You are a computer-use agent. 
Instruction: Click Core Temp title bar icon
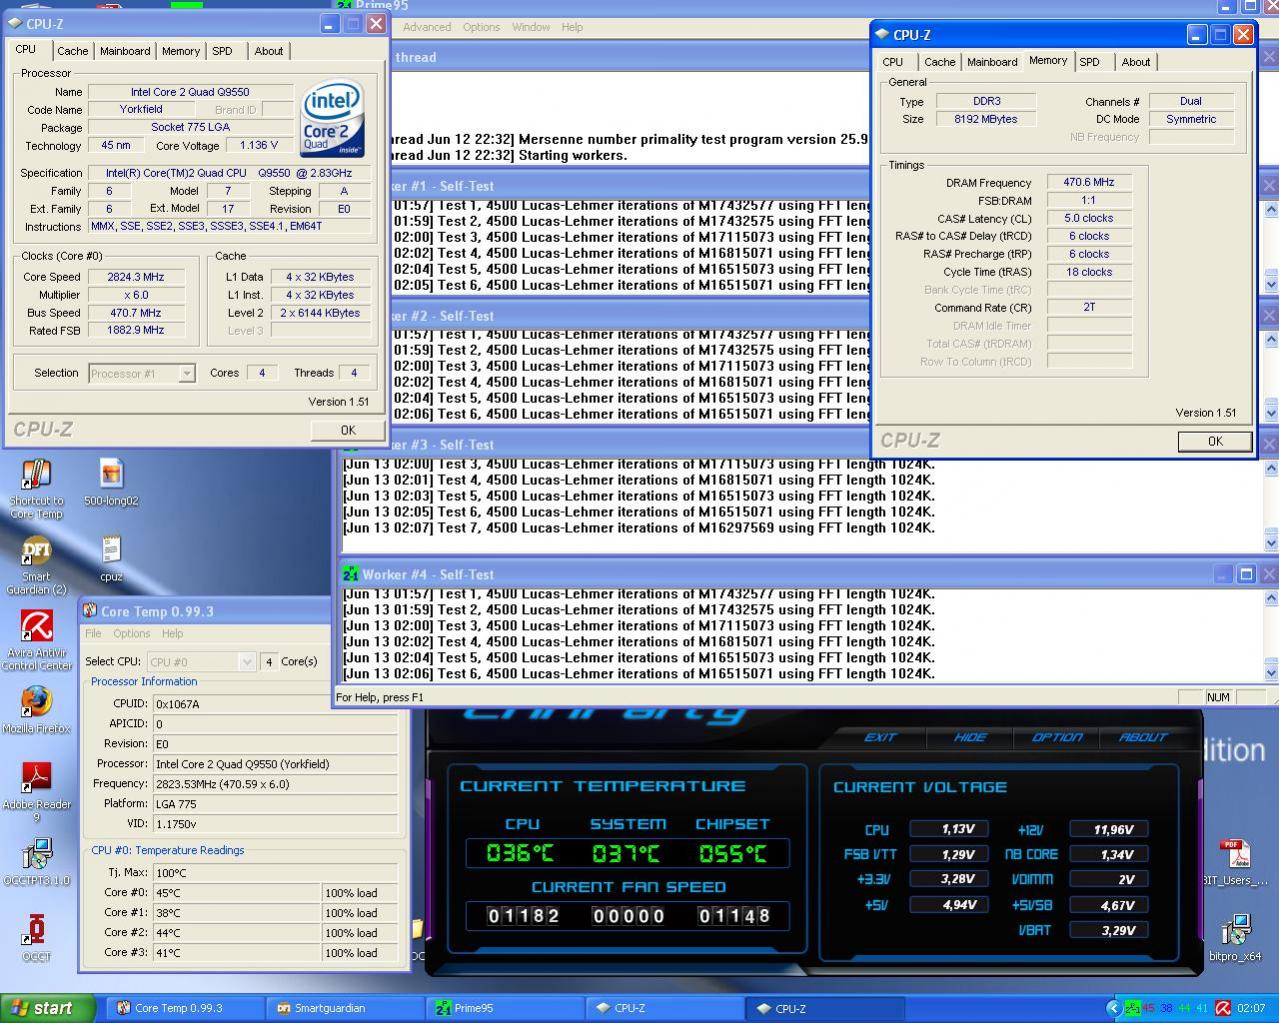point(90,611)
